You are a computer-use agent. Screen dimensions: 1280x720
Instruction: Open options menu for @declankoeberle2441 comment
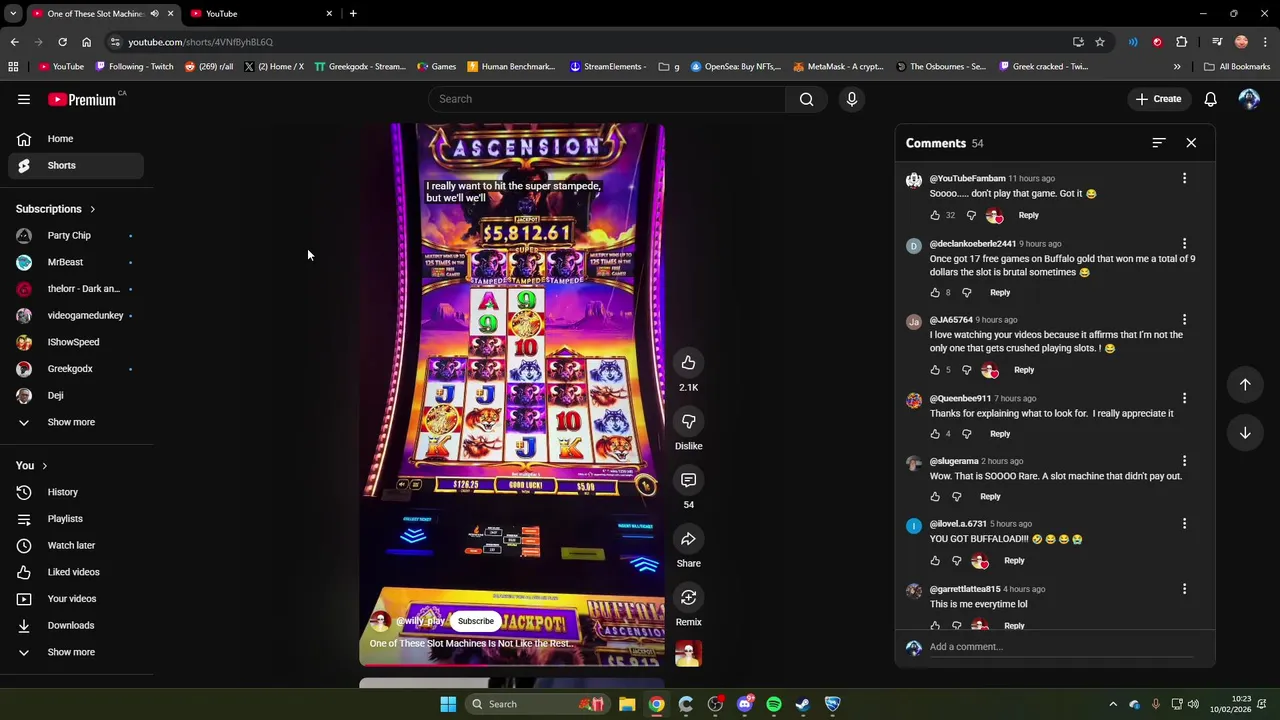click(1185, 243)
